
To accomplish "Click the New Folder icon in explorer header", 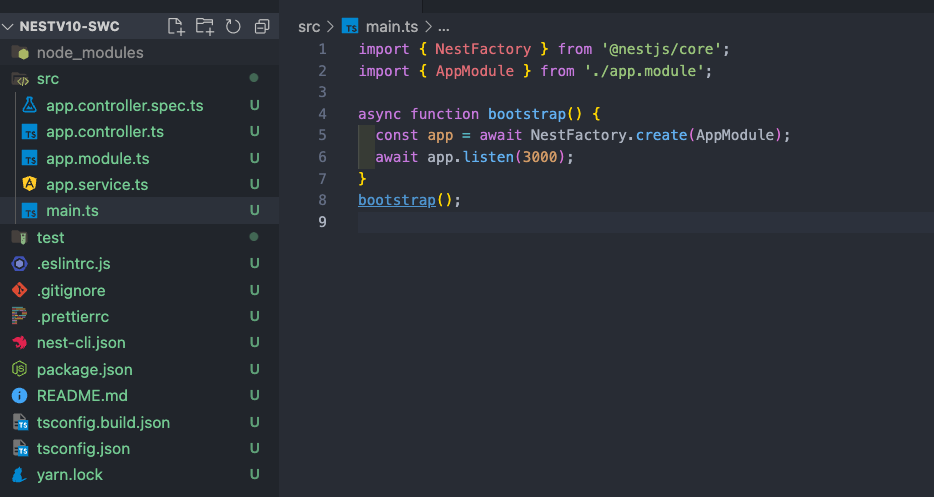I will click(204, 26).
